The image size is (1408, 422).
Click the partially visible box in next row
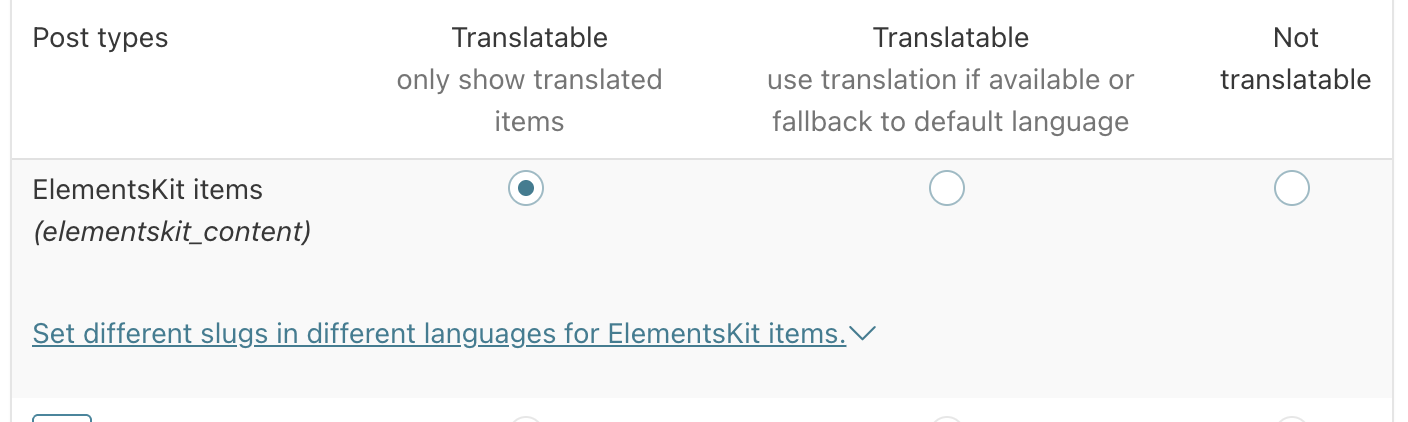point(62,418)
